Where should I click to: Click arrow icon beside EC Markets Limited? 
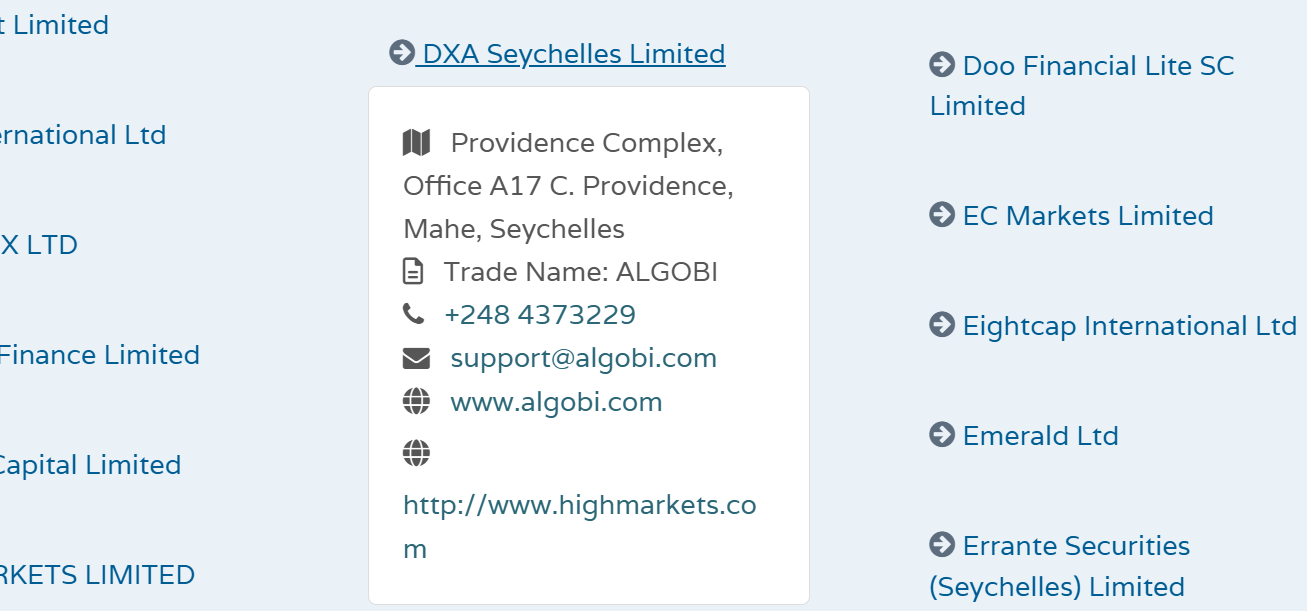point(942,214)
